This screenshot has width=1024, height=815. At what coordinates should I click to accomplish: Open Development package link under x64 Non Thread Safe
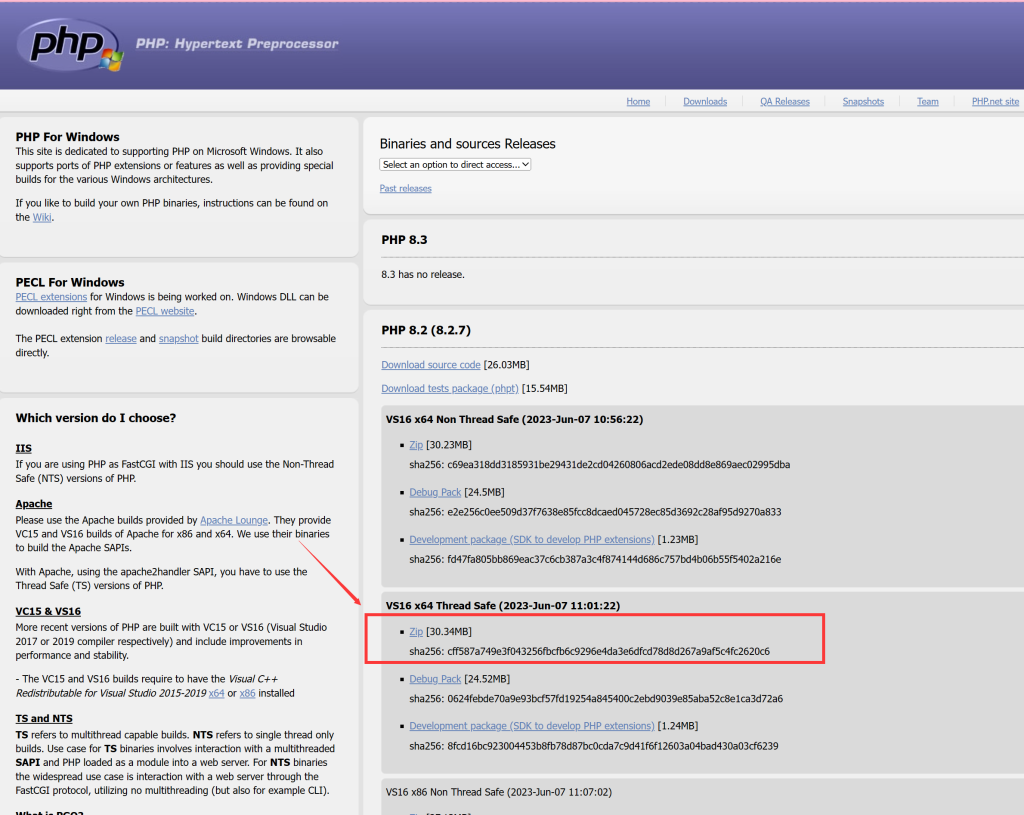coord(532,539)
